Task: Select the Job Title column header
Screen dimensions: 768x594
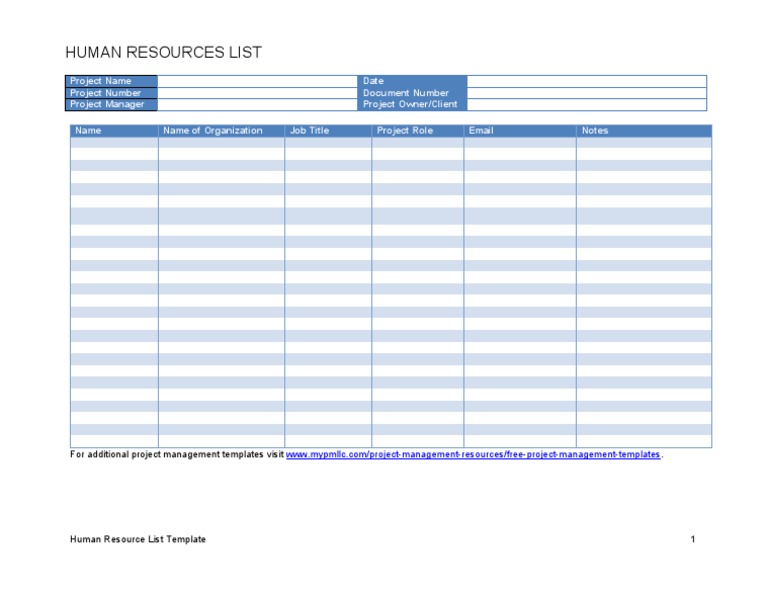Action: [328, 130]
